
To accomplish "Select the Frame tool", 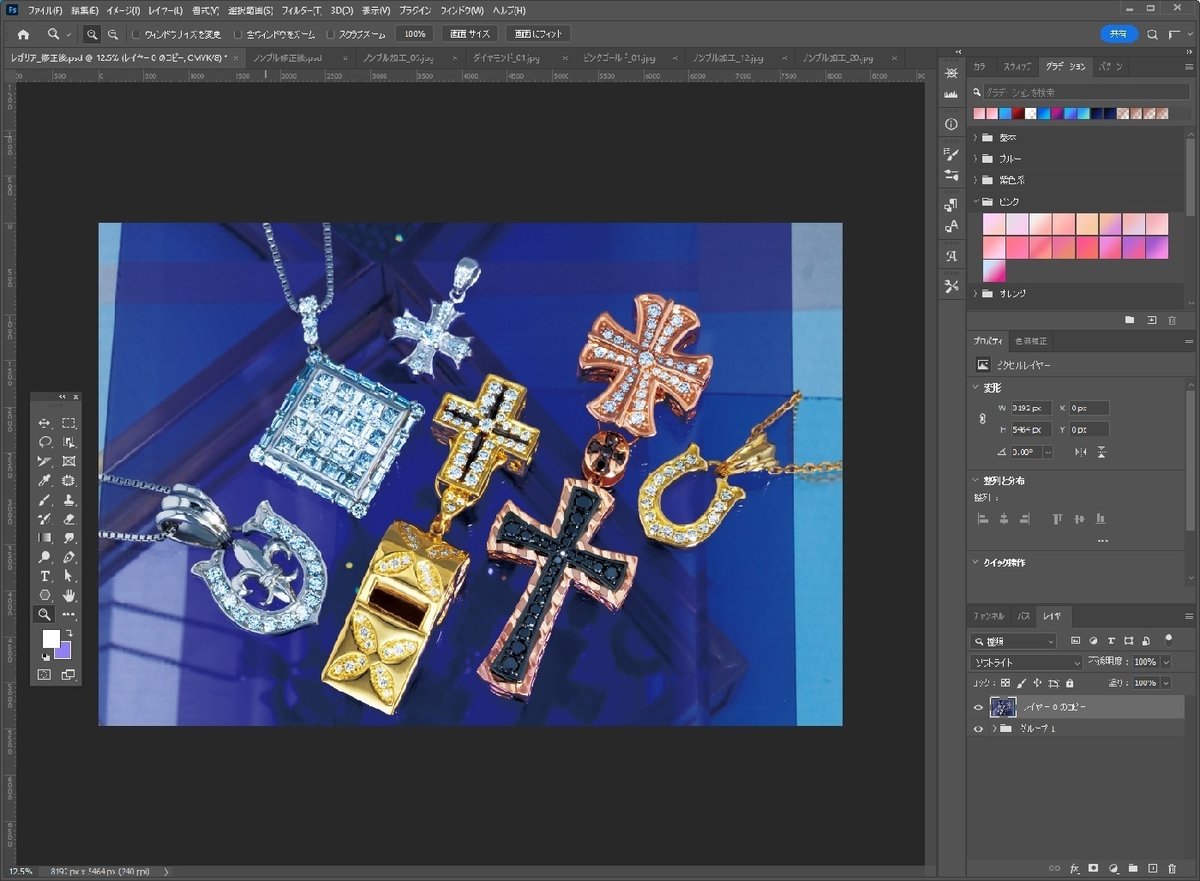I will 69,461.
